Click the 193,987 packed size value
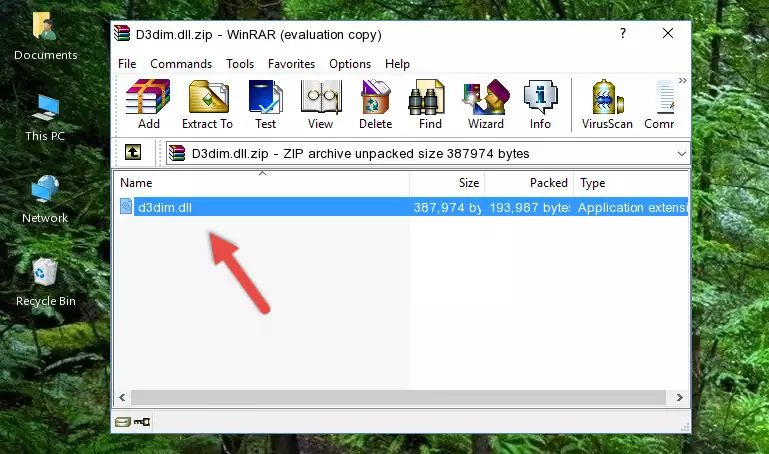Screen dimensions: 769x454 530,207
